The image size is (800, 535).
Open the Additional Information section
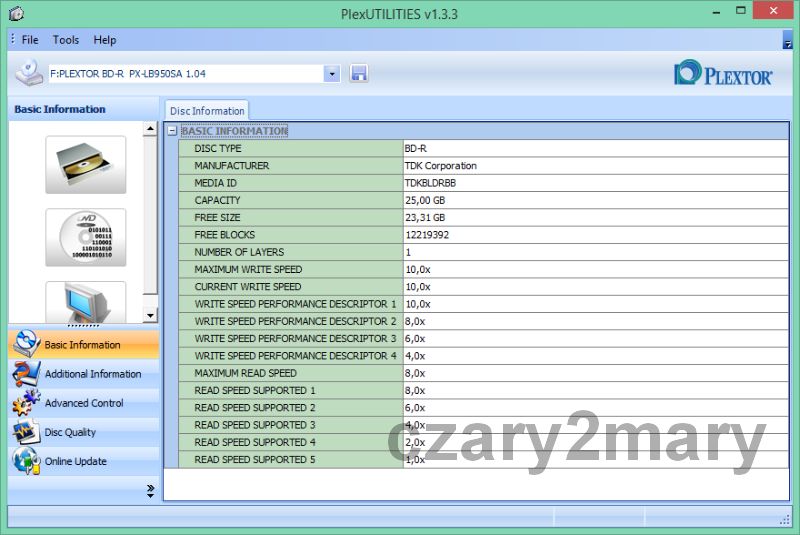[84, 374]
